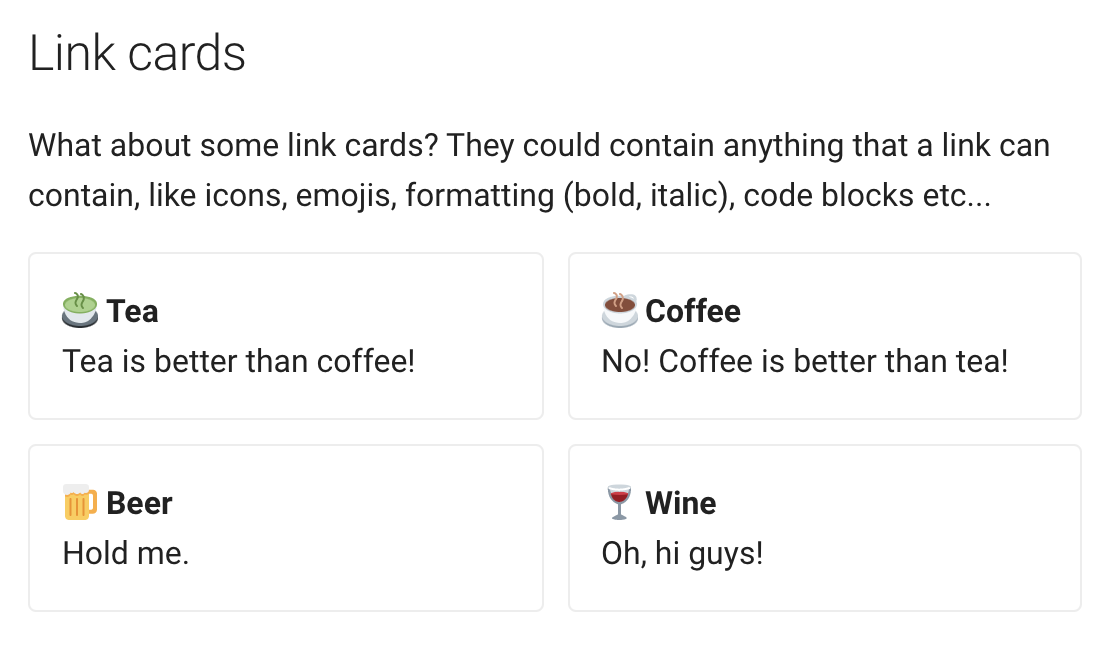Click the beer mug emoji on the Beer card
Image resolution: width=1106 pixels, height=652 pixels.
(81, 503)
